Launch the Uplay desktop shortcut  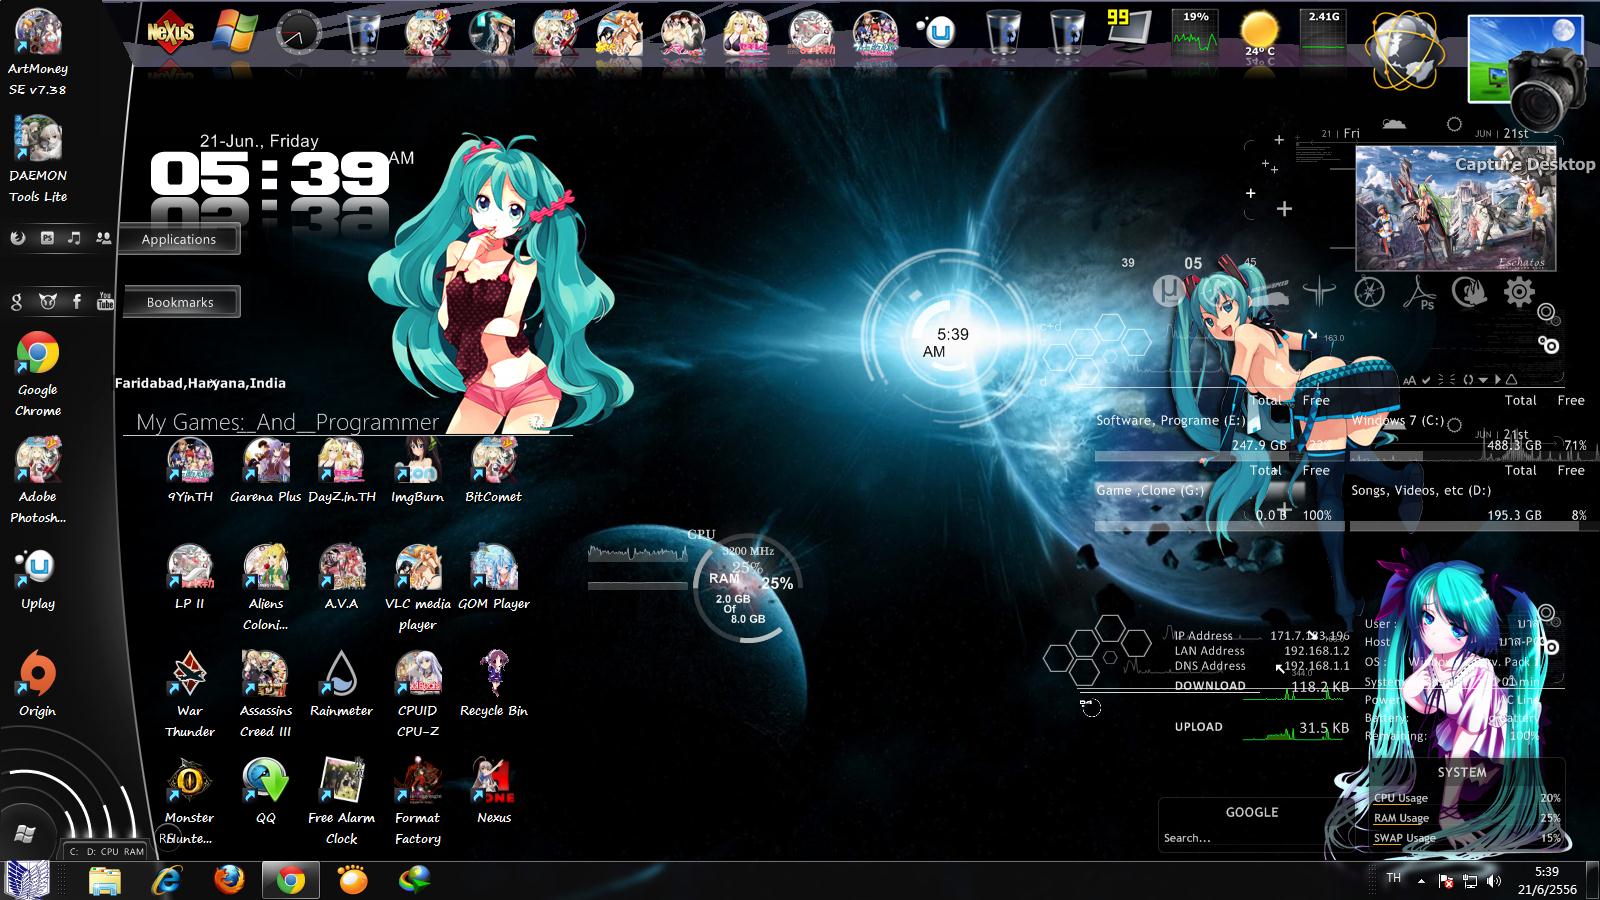point(38,580)
